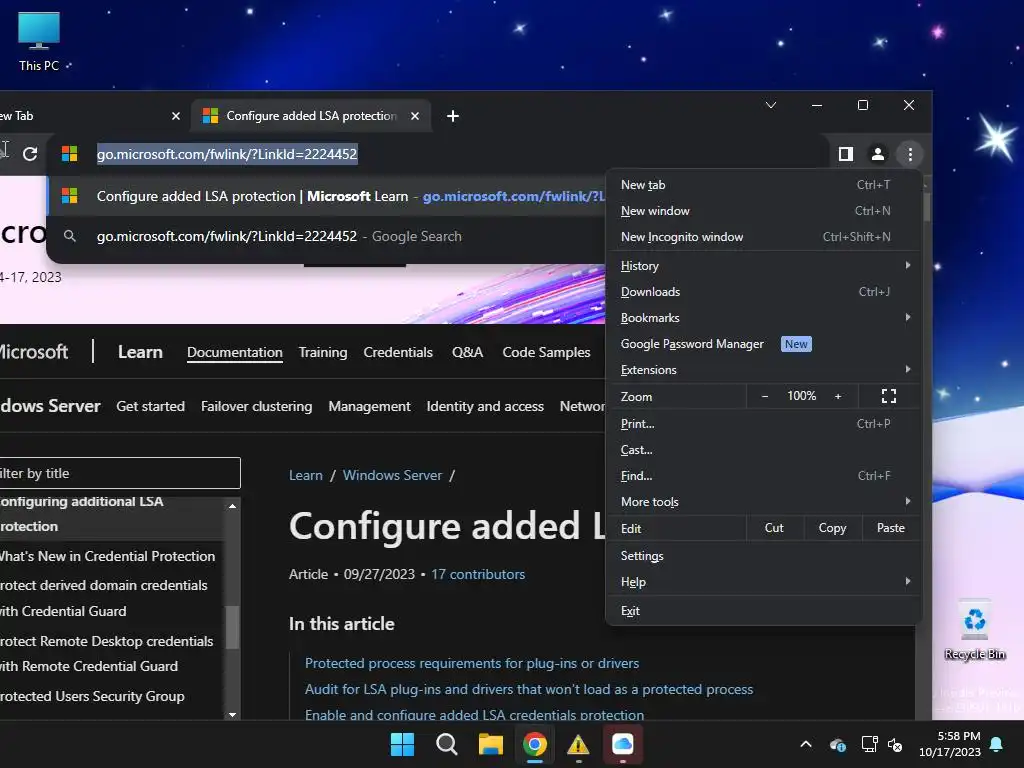Viewport: 1024px width, 768px height.
Task: Click the yellow warning triangle taskbar icon
Action: pyautogui.click(x=578, y=744)
